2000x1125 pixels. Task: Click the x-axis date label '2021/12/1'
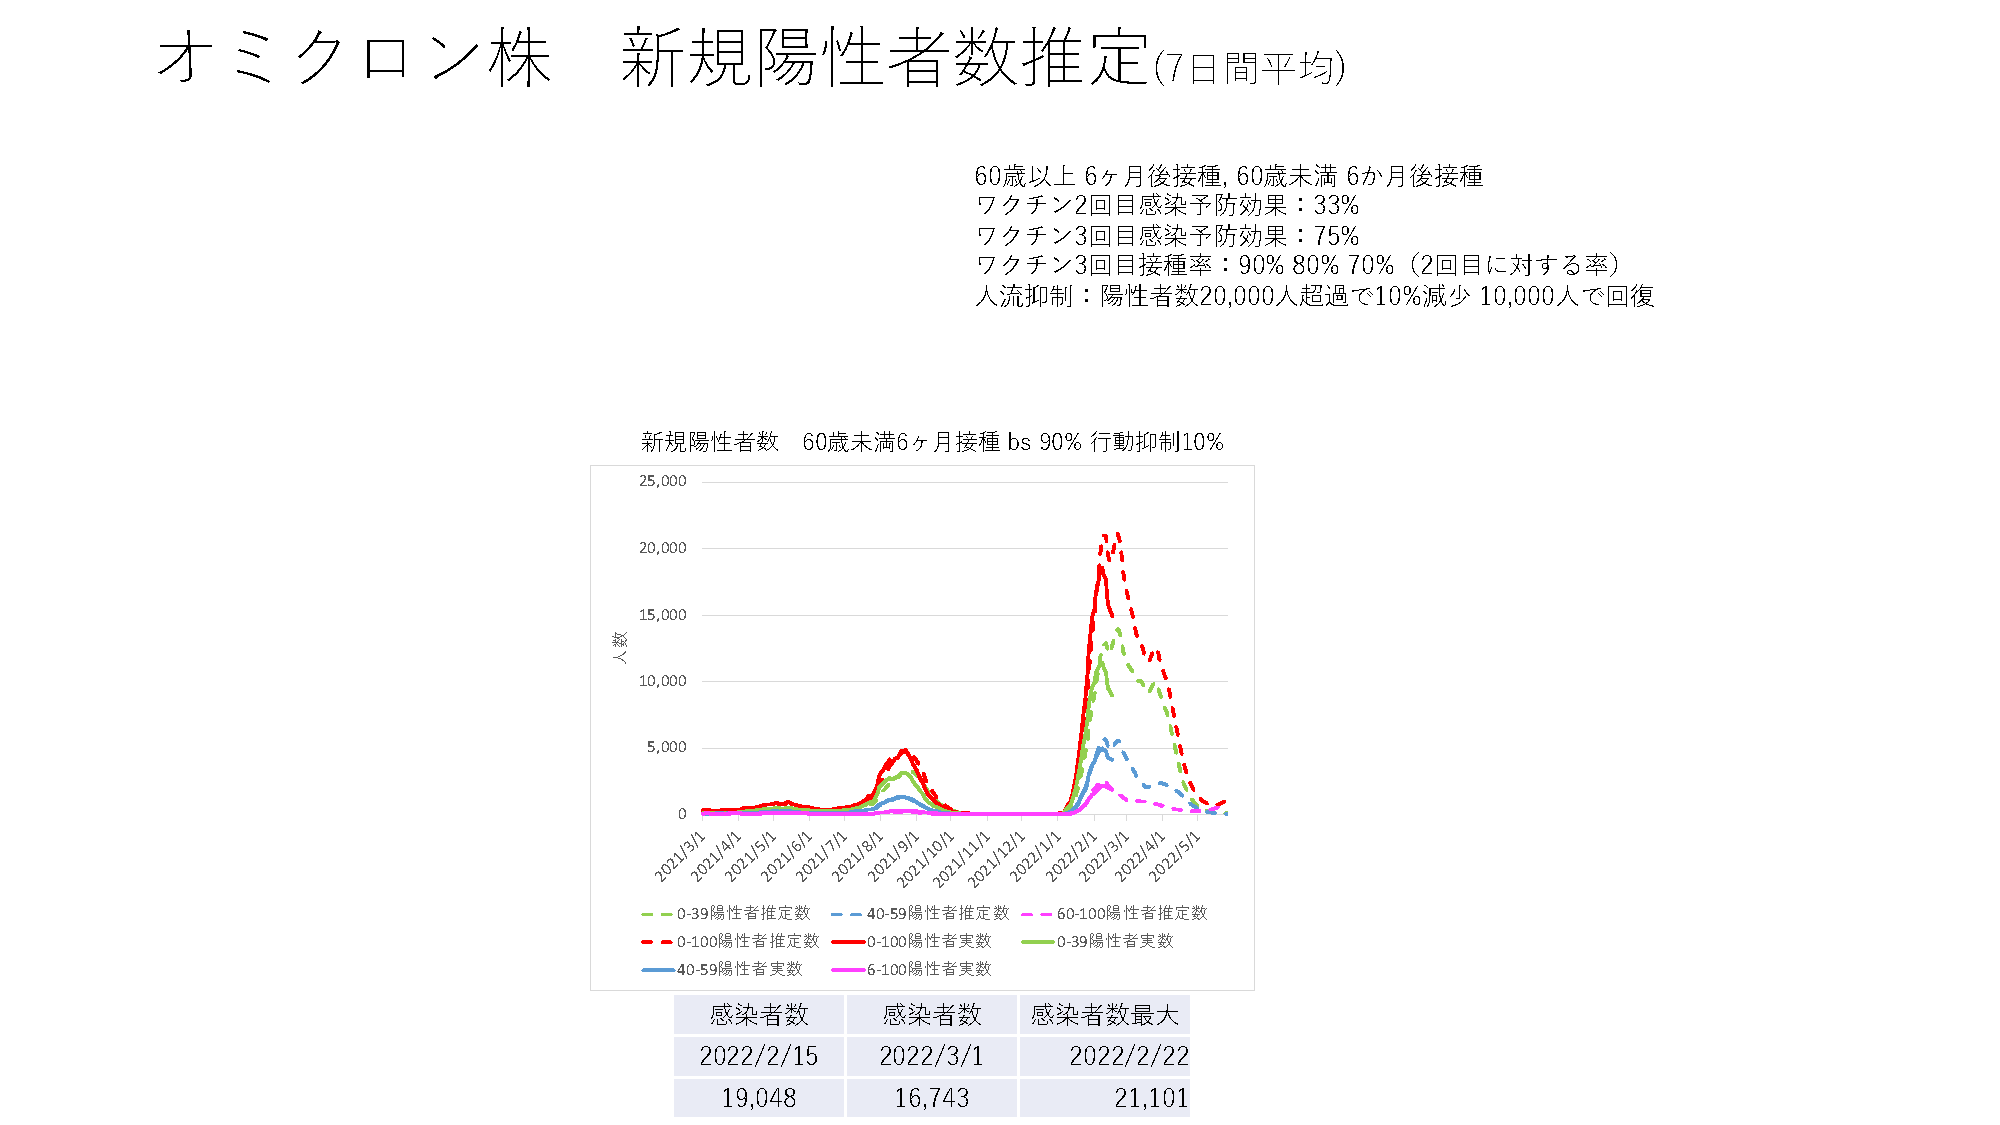pyautogui.click(x=996, y=858)
